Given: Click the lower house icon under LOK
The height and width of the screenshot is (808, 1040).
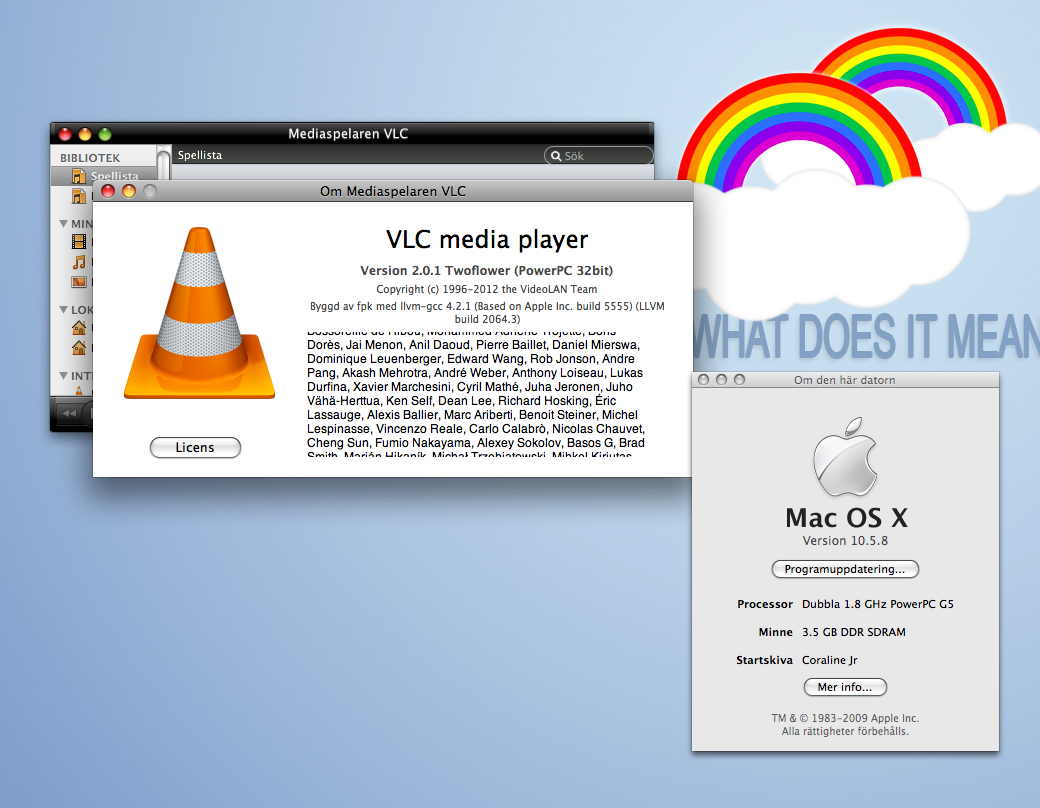Looking at the screenshot, I should (79, 347).
